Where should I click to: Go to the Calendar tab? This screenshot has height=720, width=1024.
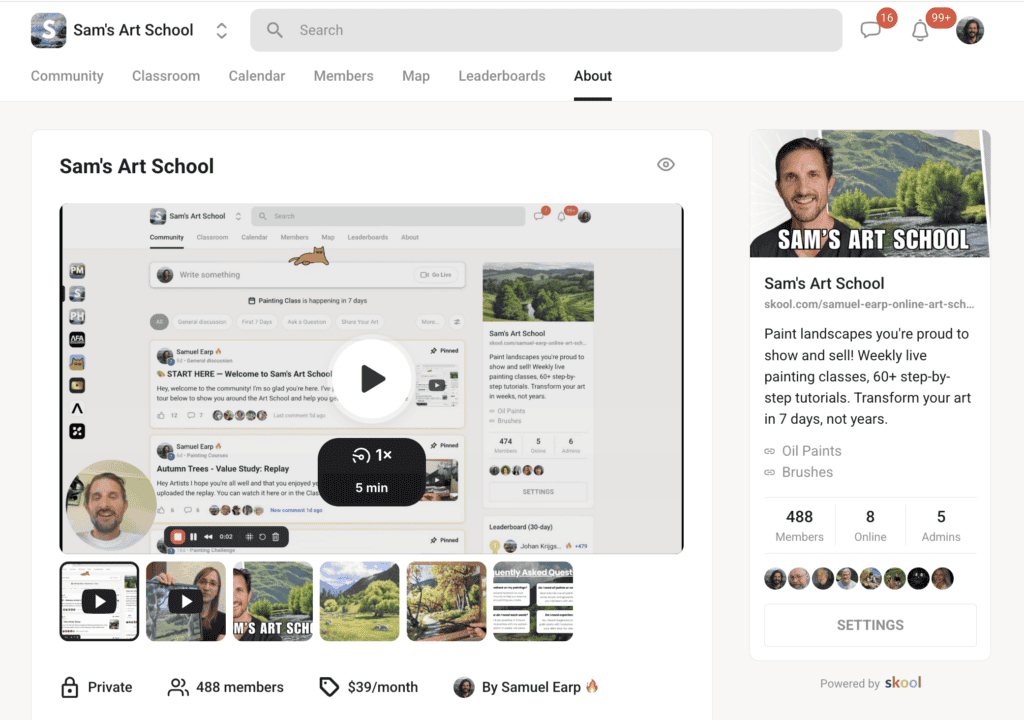(257, 76)
